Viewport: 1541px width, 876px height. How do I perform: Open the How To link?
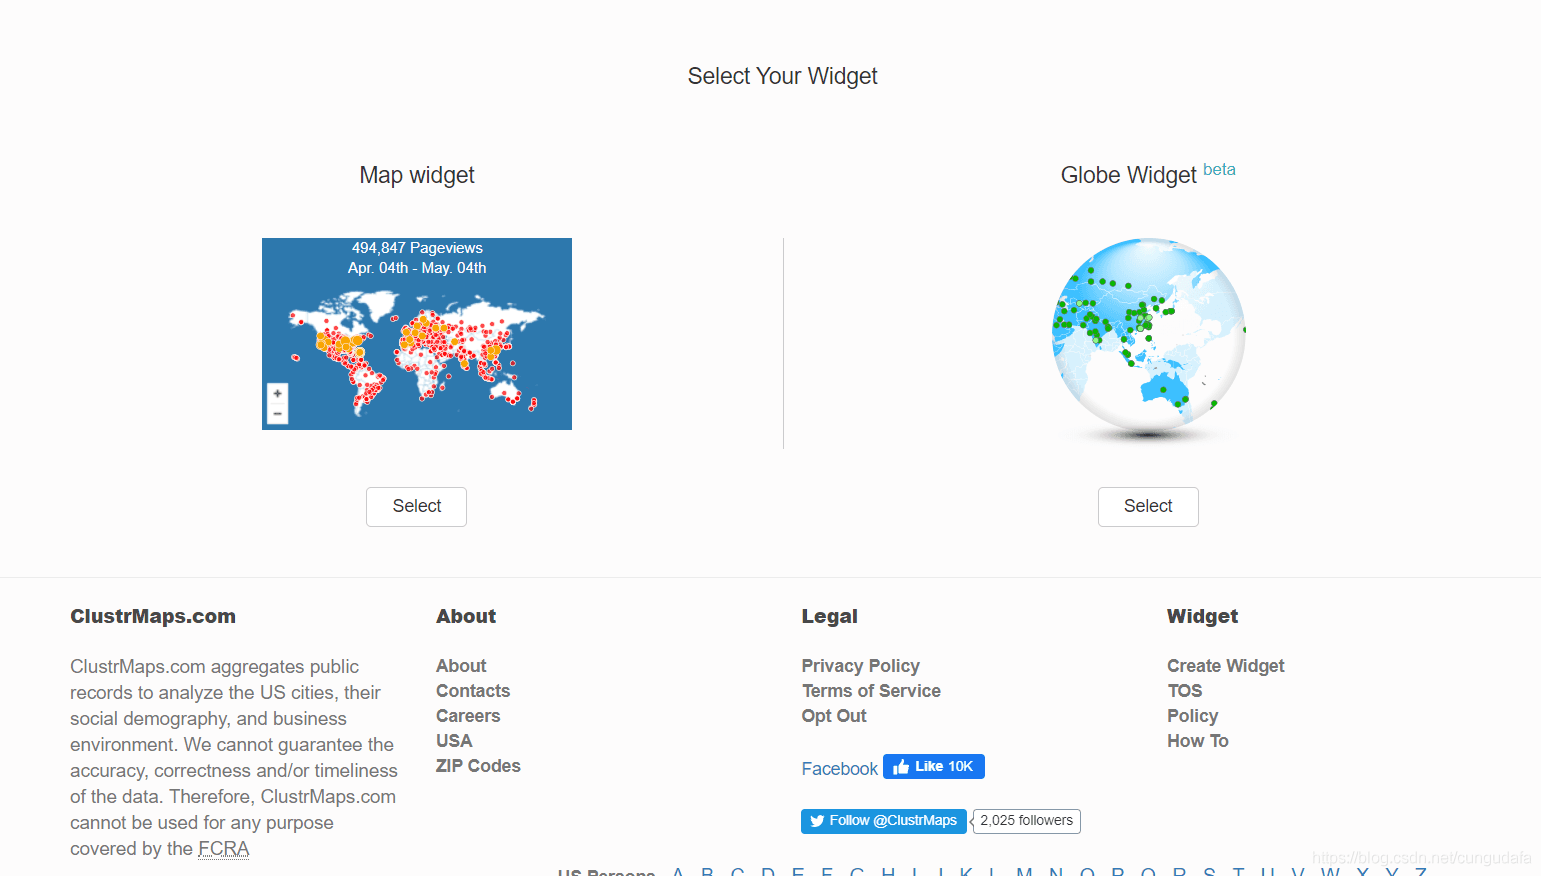tap(1197, 741)
